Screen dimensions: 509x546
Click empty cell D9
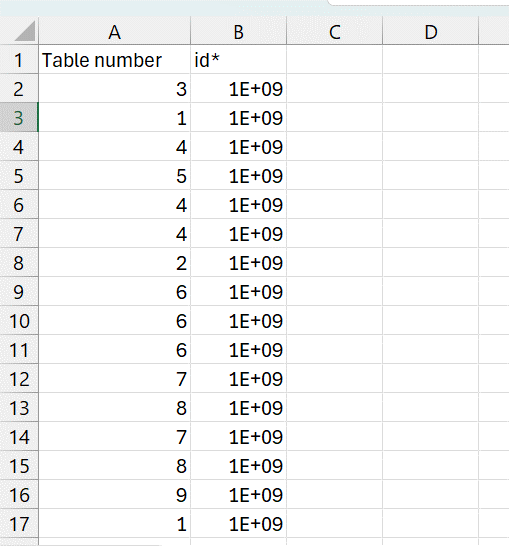(431, 292)
